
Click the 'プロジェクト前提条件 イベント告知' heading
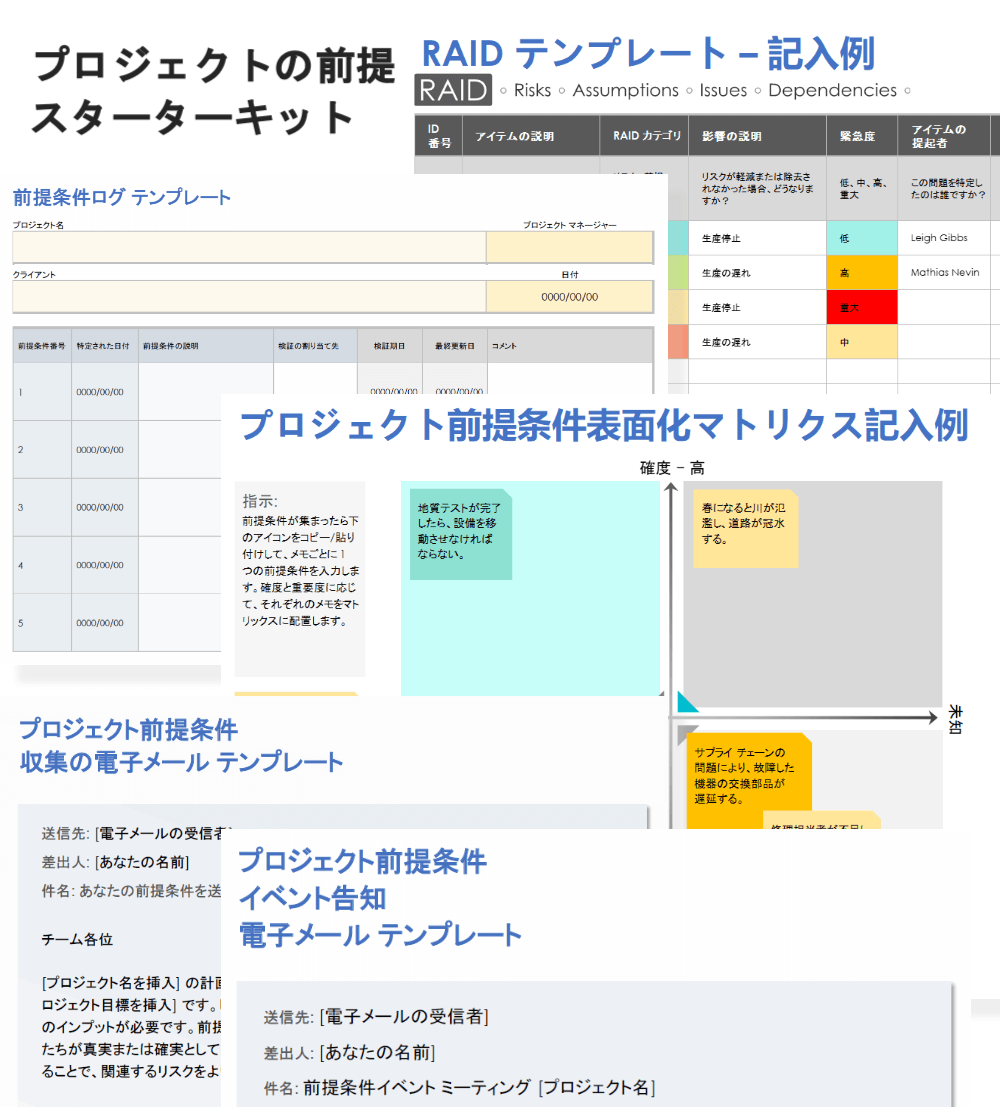363,880
